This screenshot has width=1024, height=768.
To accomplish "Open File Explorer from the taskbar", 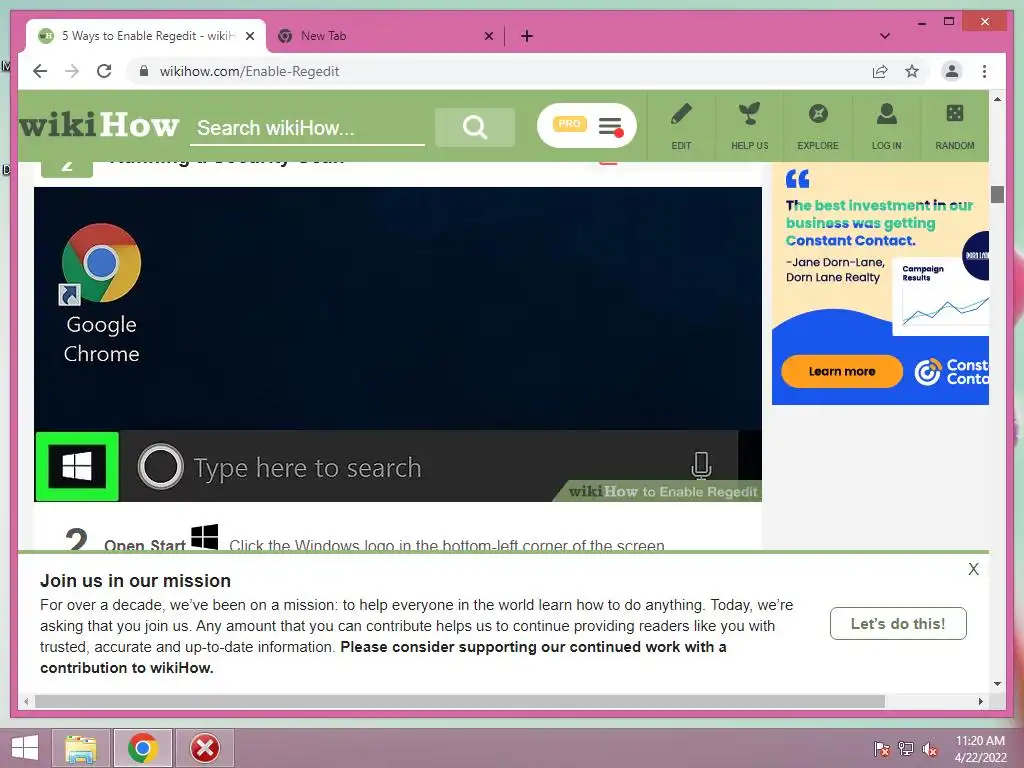I will click(x=81, y=748).
